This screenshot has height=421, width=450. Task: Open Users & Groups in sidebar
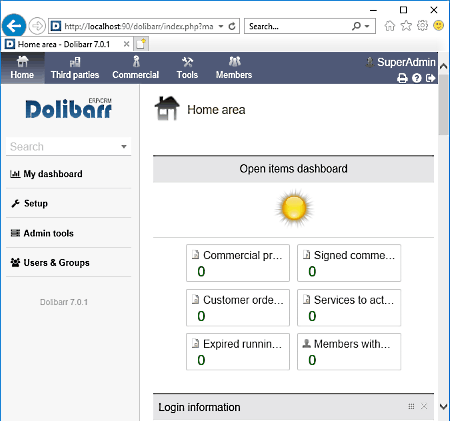coord(56,263)
